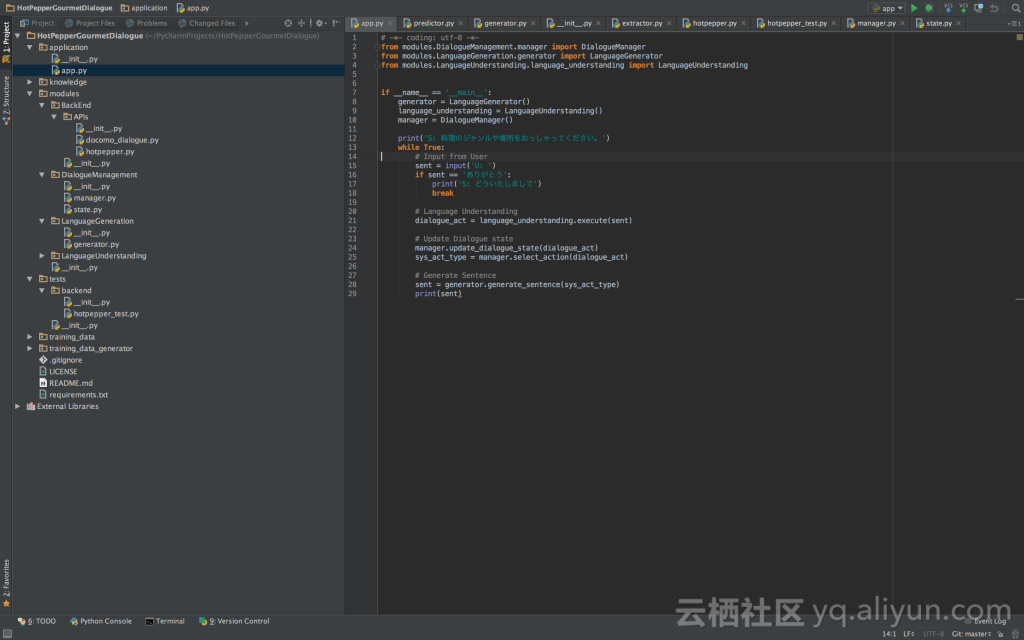Click the VCS commit changes icon
Screen dimensions: 1024x640
tap(963, 8)
